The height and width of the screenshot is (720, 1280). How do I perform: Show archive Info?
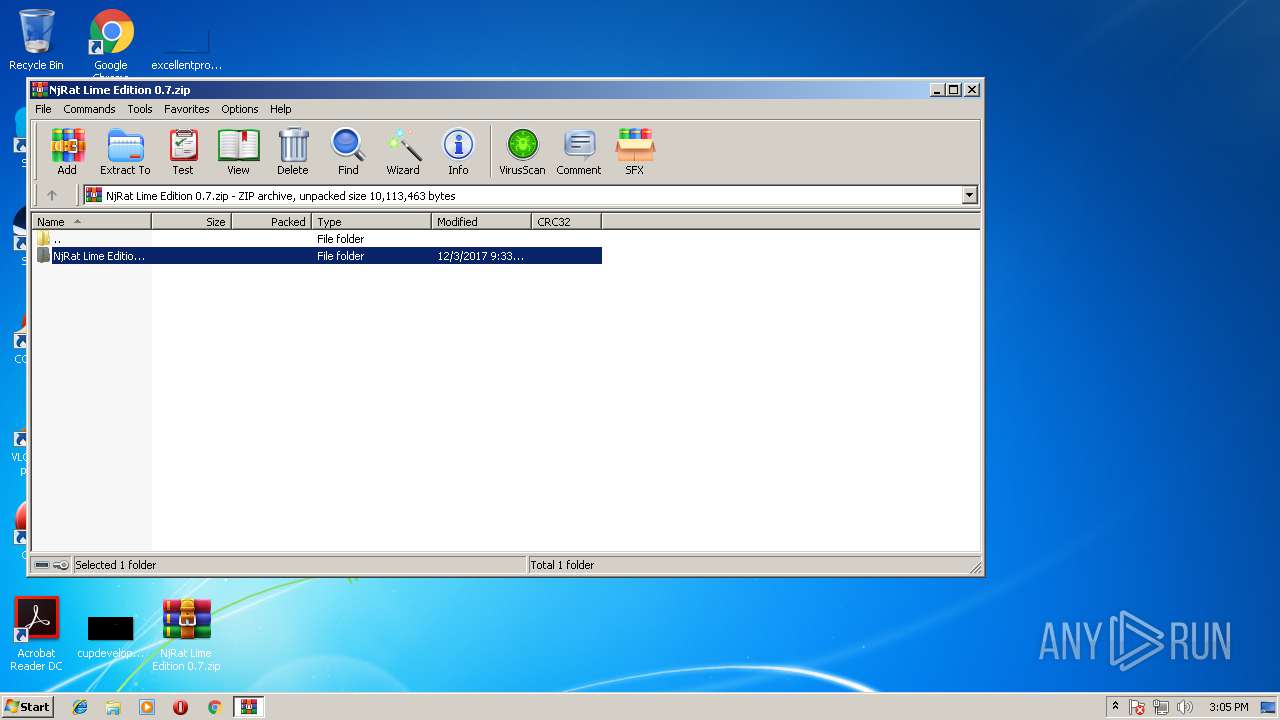coord(458,152)
